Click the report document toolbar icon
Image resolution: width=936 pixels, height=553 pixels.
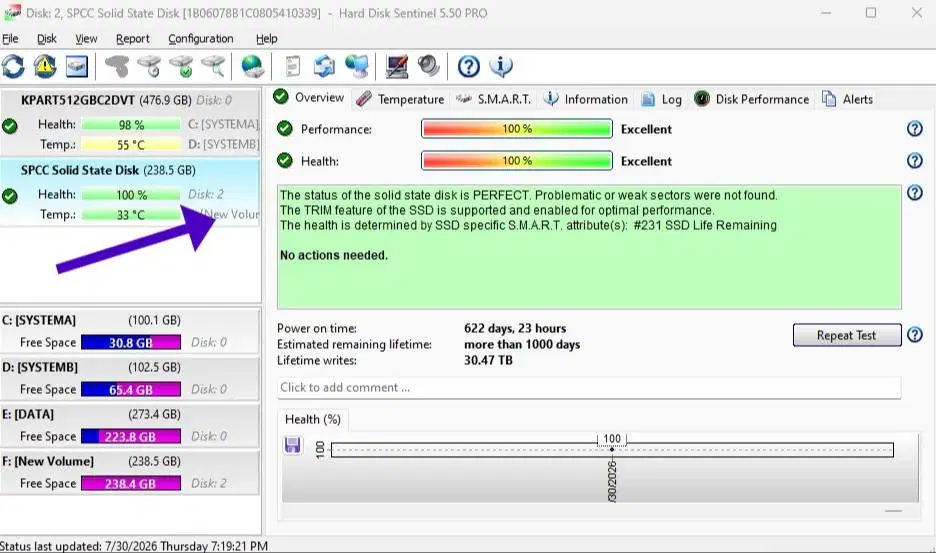pos(292,66)
